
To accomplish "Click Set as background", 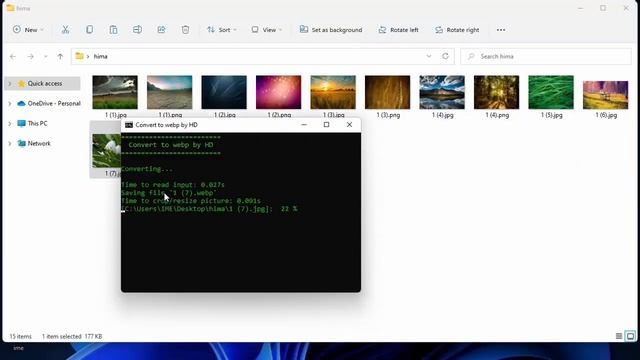I will [331, 30].
